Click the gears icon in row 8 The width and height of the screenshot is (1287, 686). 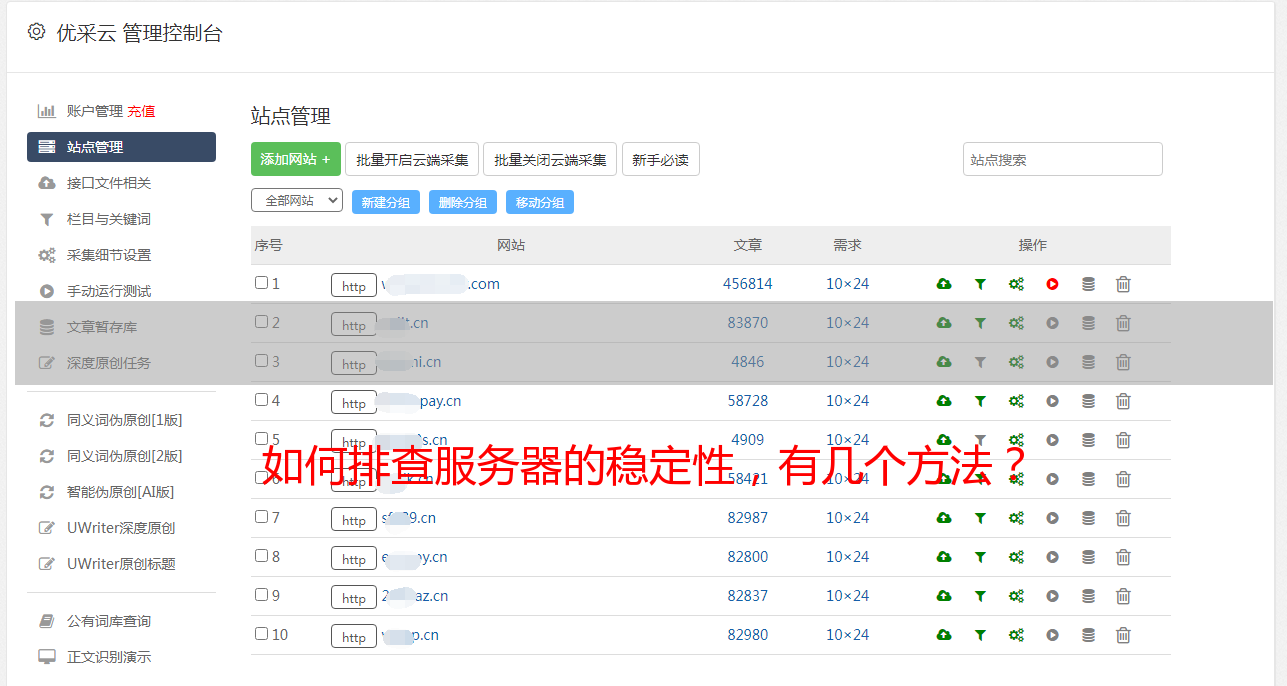pos(1016,557)
